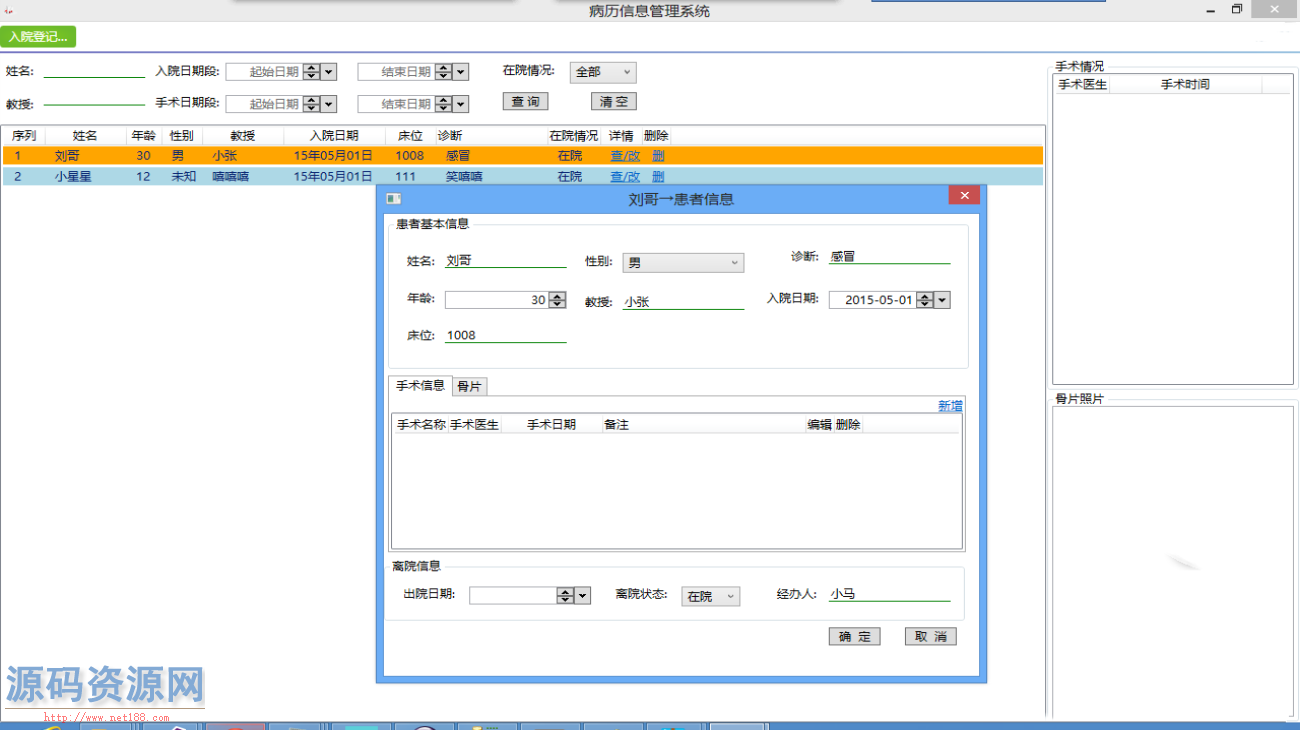Screen dimensions: 1300x730
Task: Focus the 姓名 search field in main window
Action: [x=94, y=71]
